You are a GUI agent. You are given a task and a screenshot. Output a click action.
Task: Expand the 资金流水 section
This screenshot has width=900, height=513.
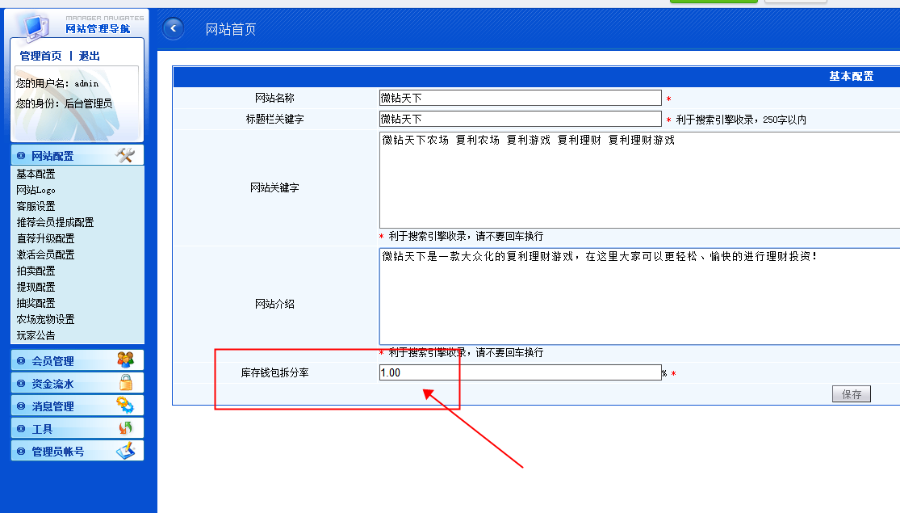click(x=77, y=383)
